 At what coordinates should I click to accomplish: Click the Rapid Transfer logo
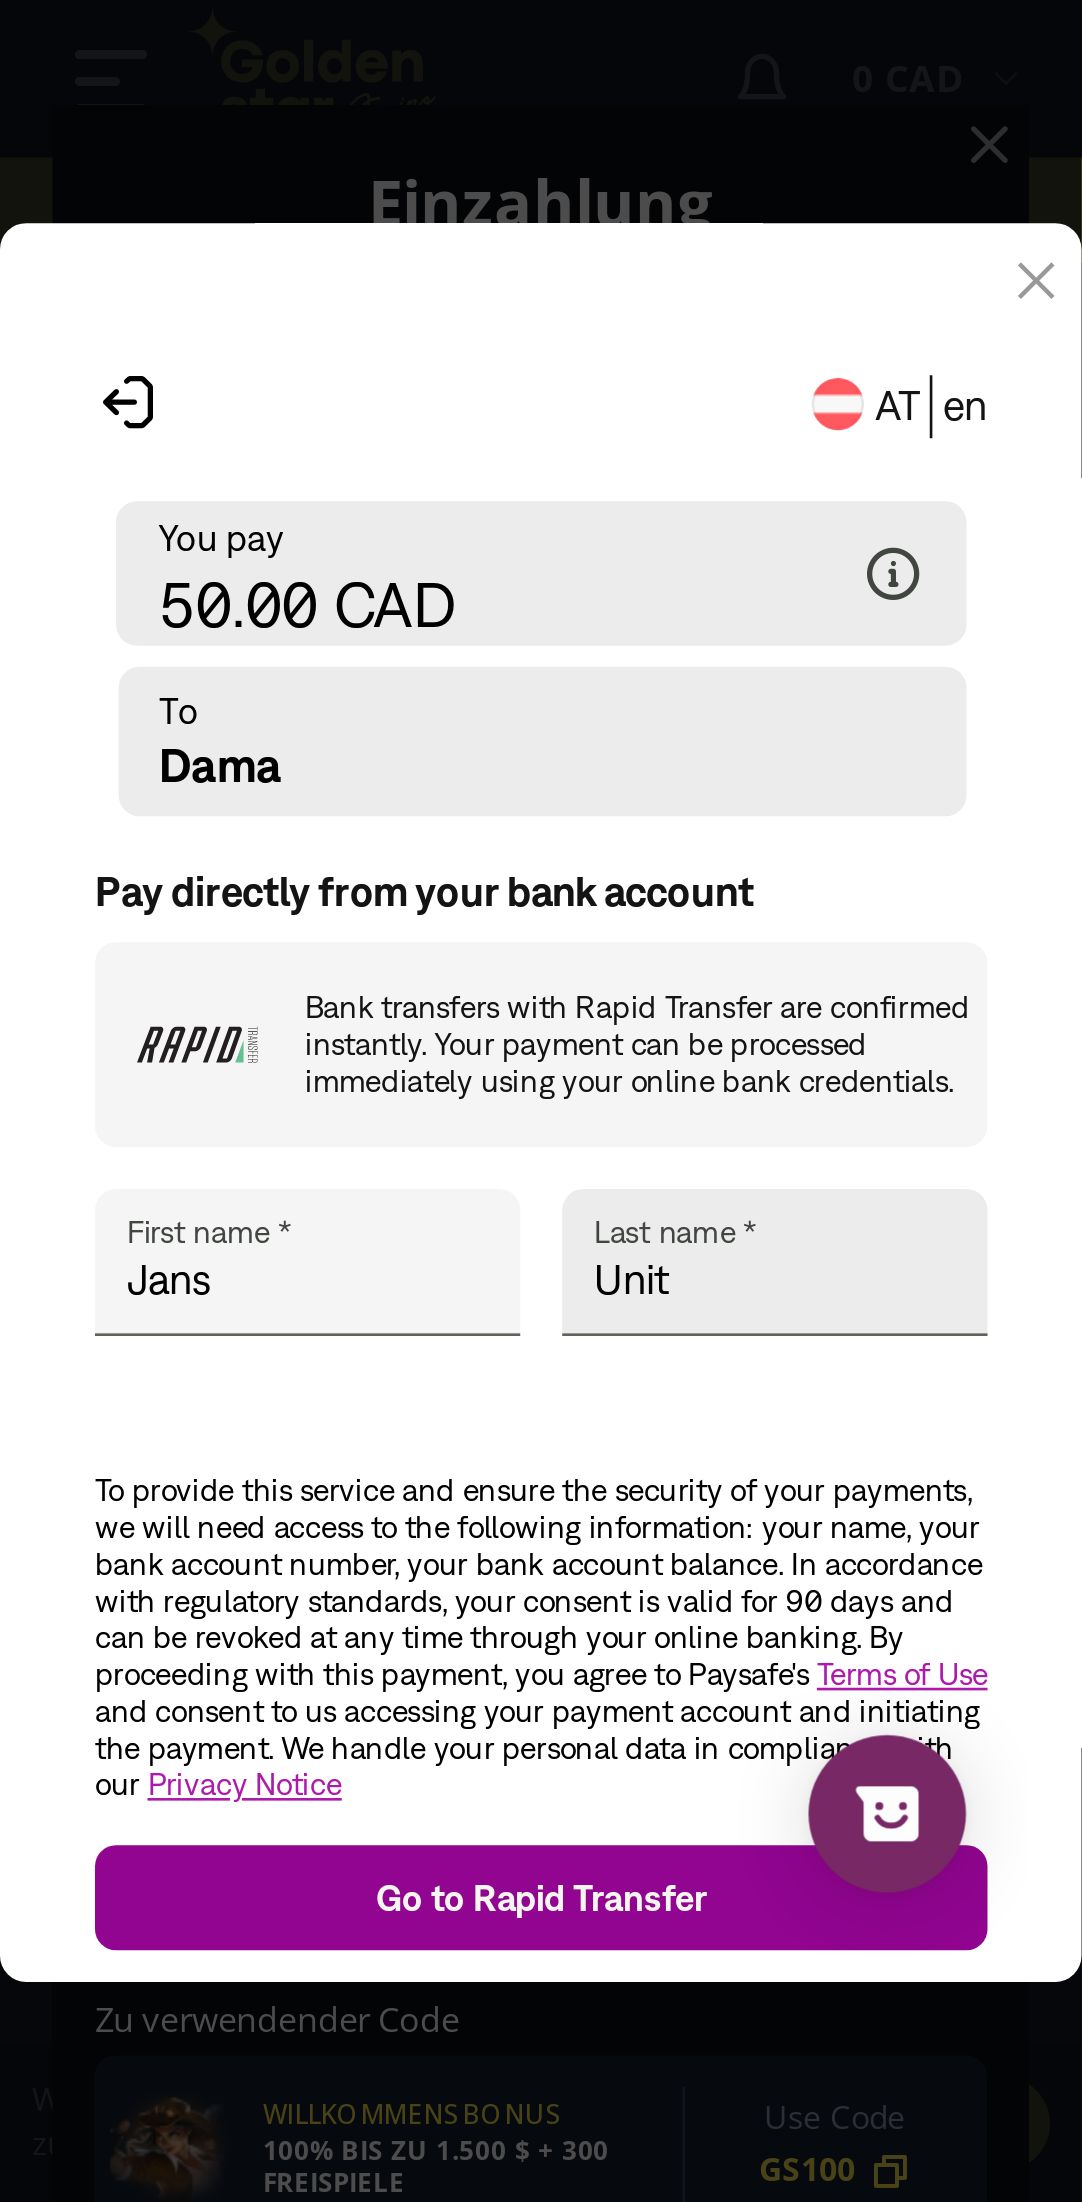(x=197, y=1045)
